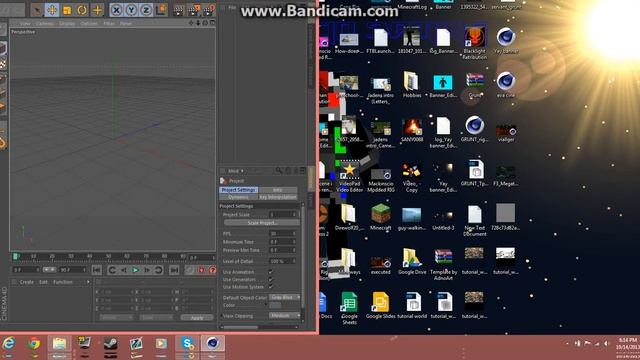
Task: Toggle the Z axis lock
Action: point(146,10)
